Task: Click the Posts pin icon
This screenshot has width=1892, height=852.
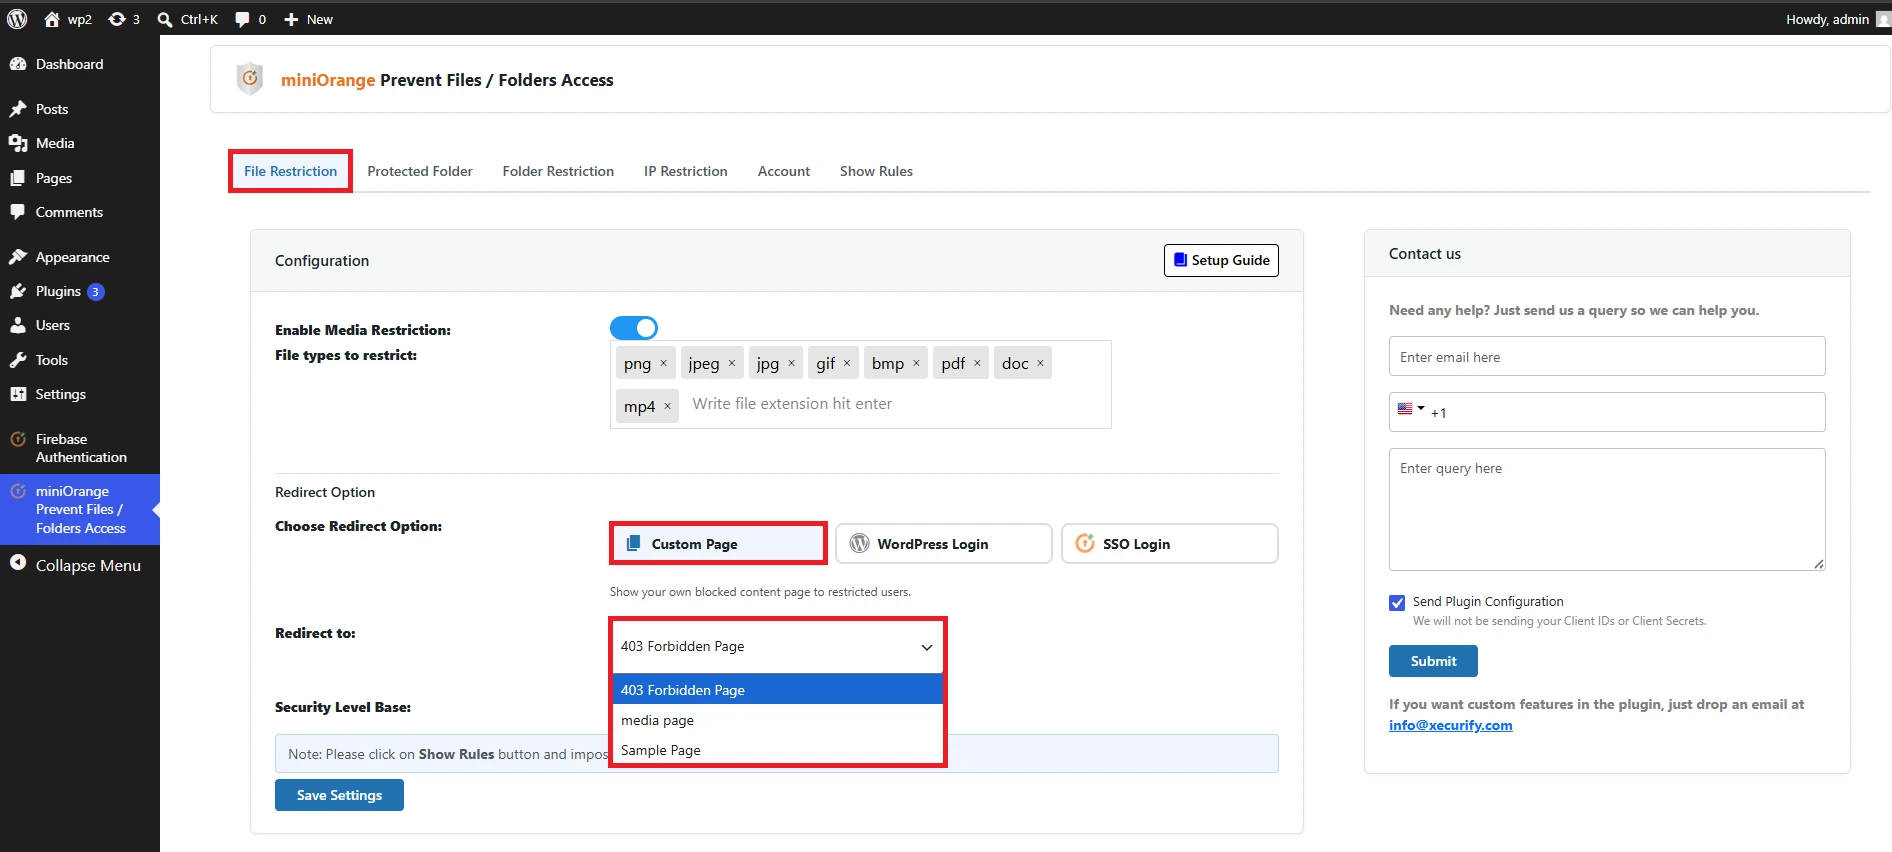Action: [18, 109]
